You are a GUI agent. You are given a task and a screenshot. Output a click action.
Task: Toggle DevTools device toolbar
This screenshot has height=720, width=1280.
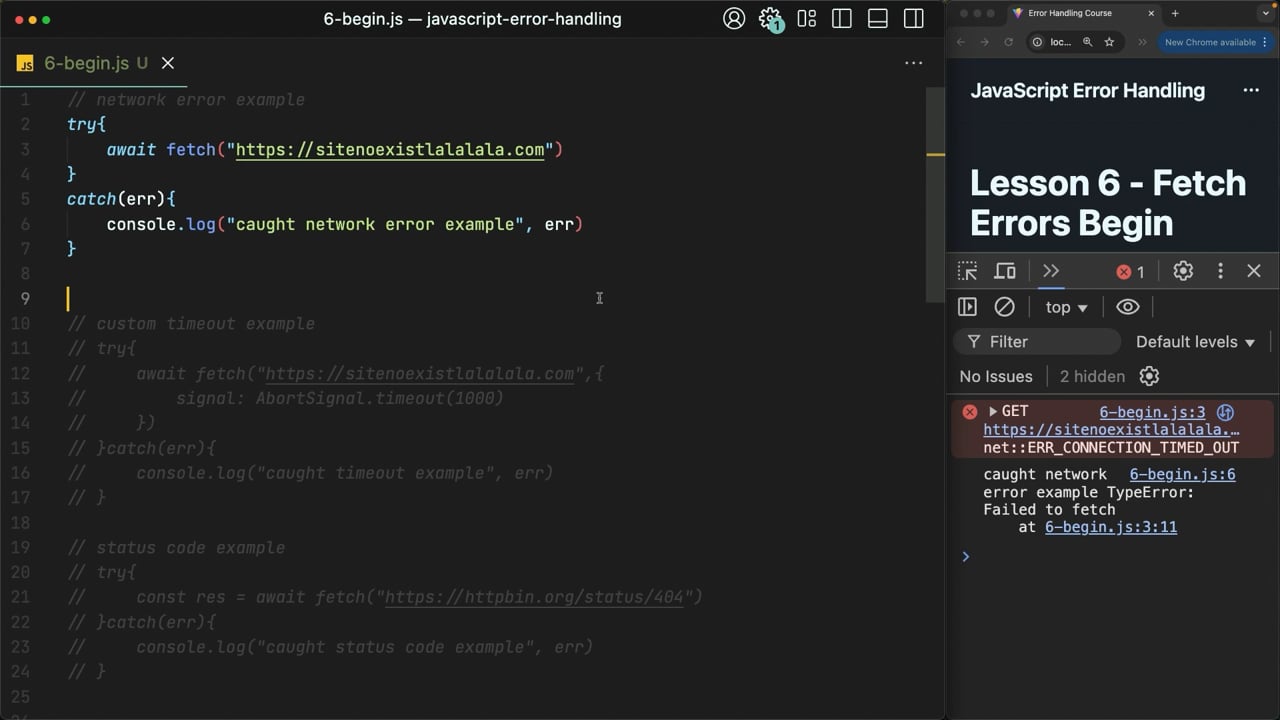[1005, 271]
